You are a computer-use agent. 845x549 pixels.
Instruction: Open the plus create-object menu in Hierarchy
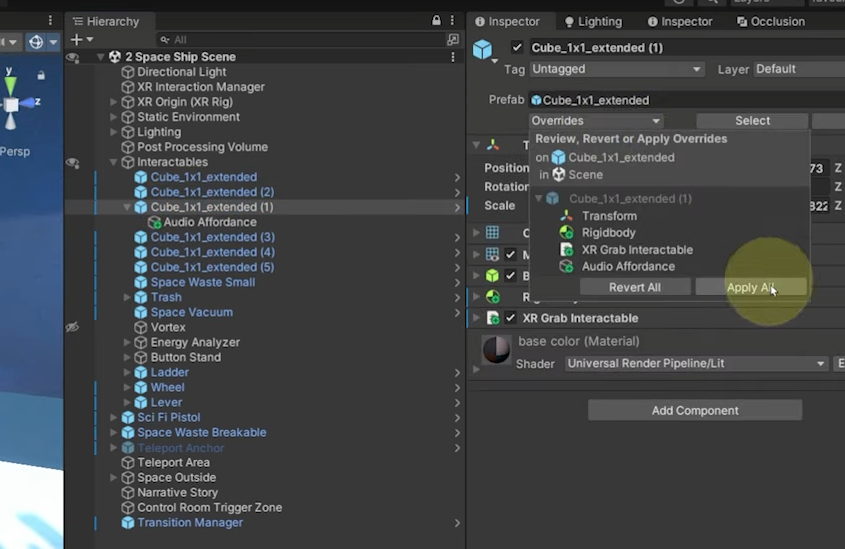point(81,39)
